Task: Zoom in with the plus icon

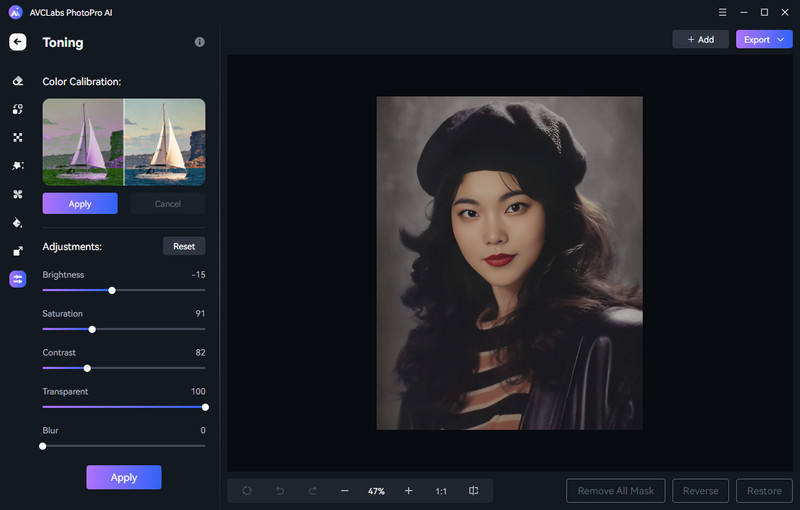Action: 408,491
